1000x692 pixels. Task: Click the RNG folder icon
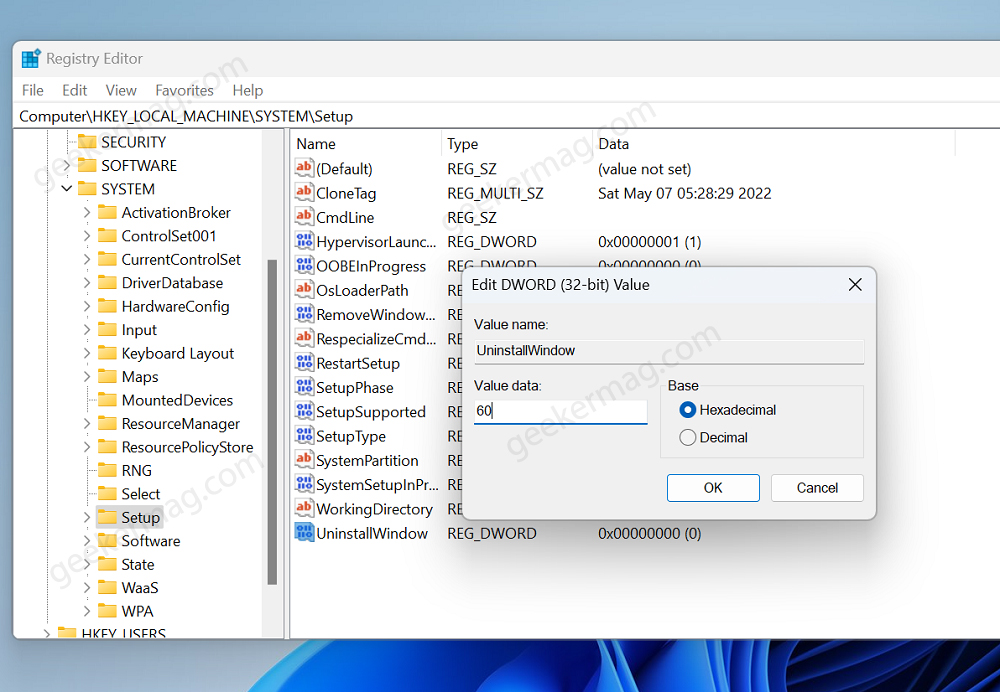(107, 471)
